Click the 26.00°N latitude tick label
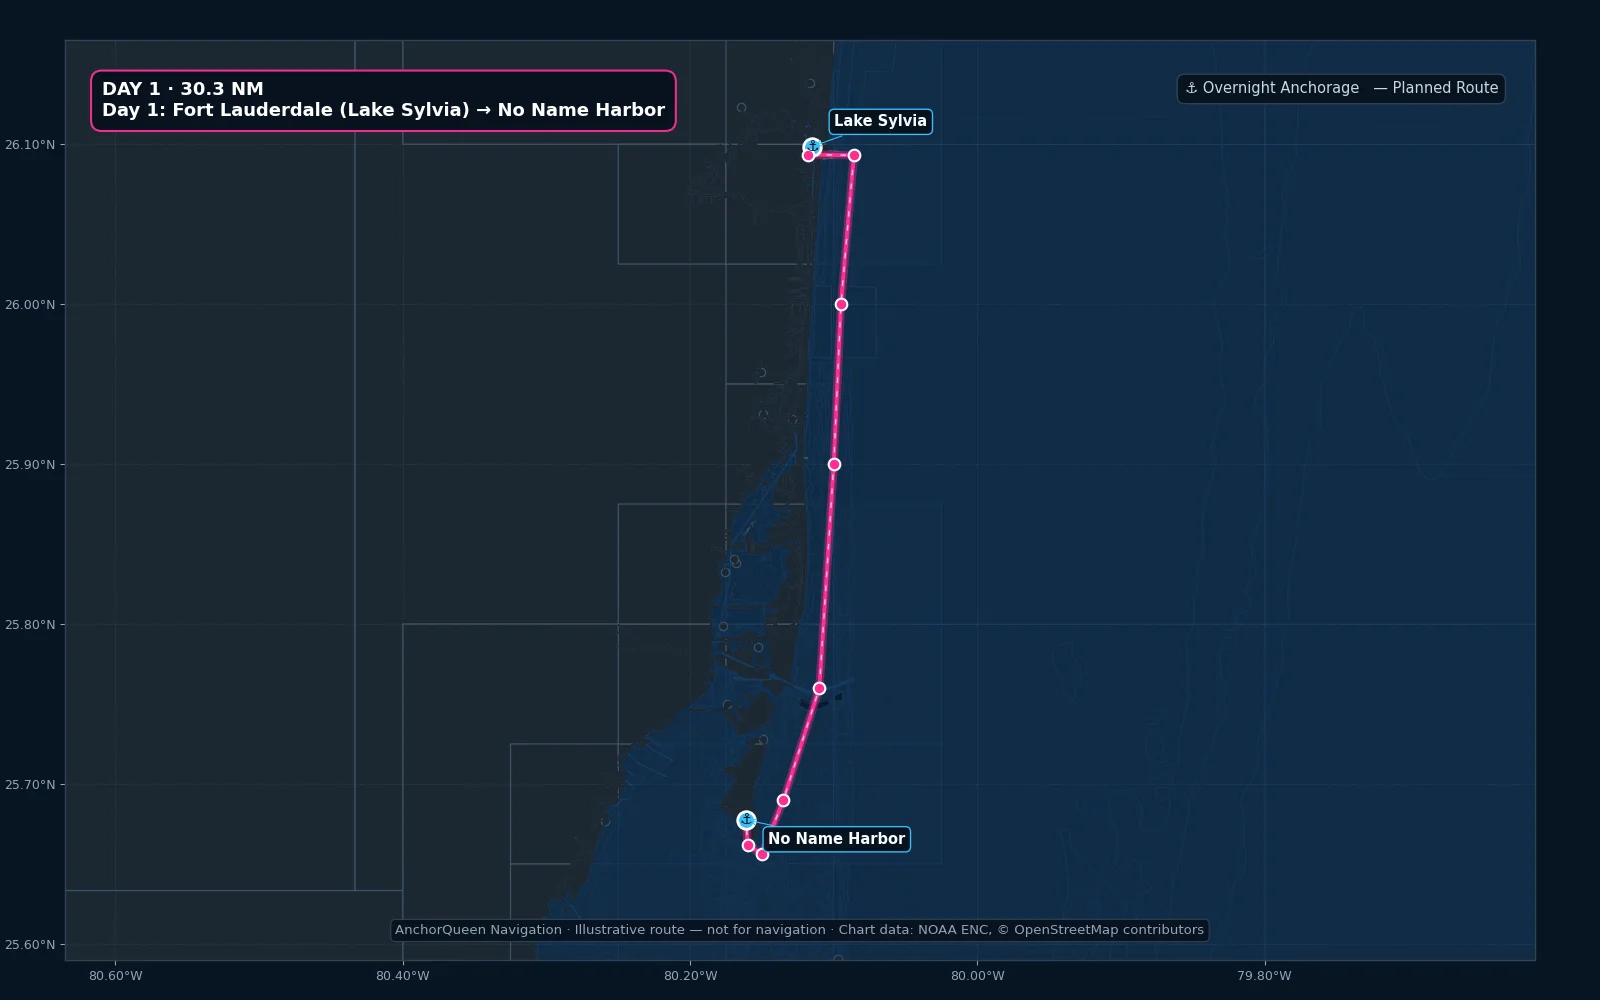 [30, 305]
